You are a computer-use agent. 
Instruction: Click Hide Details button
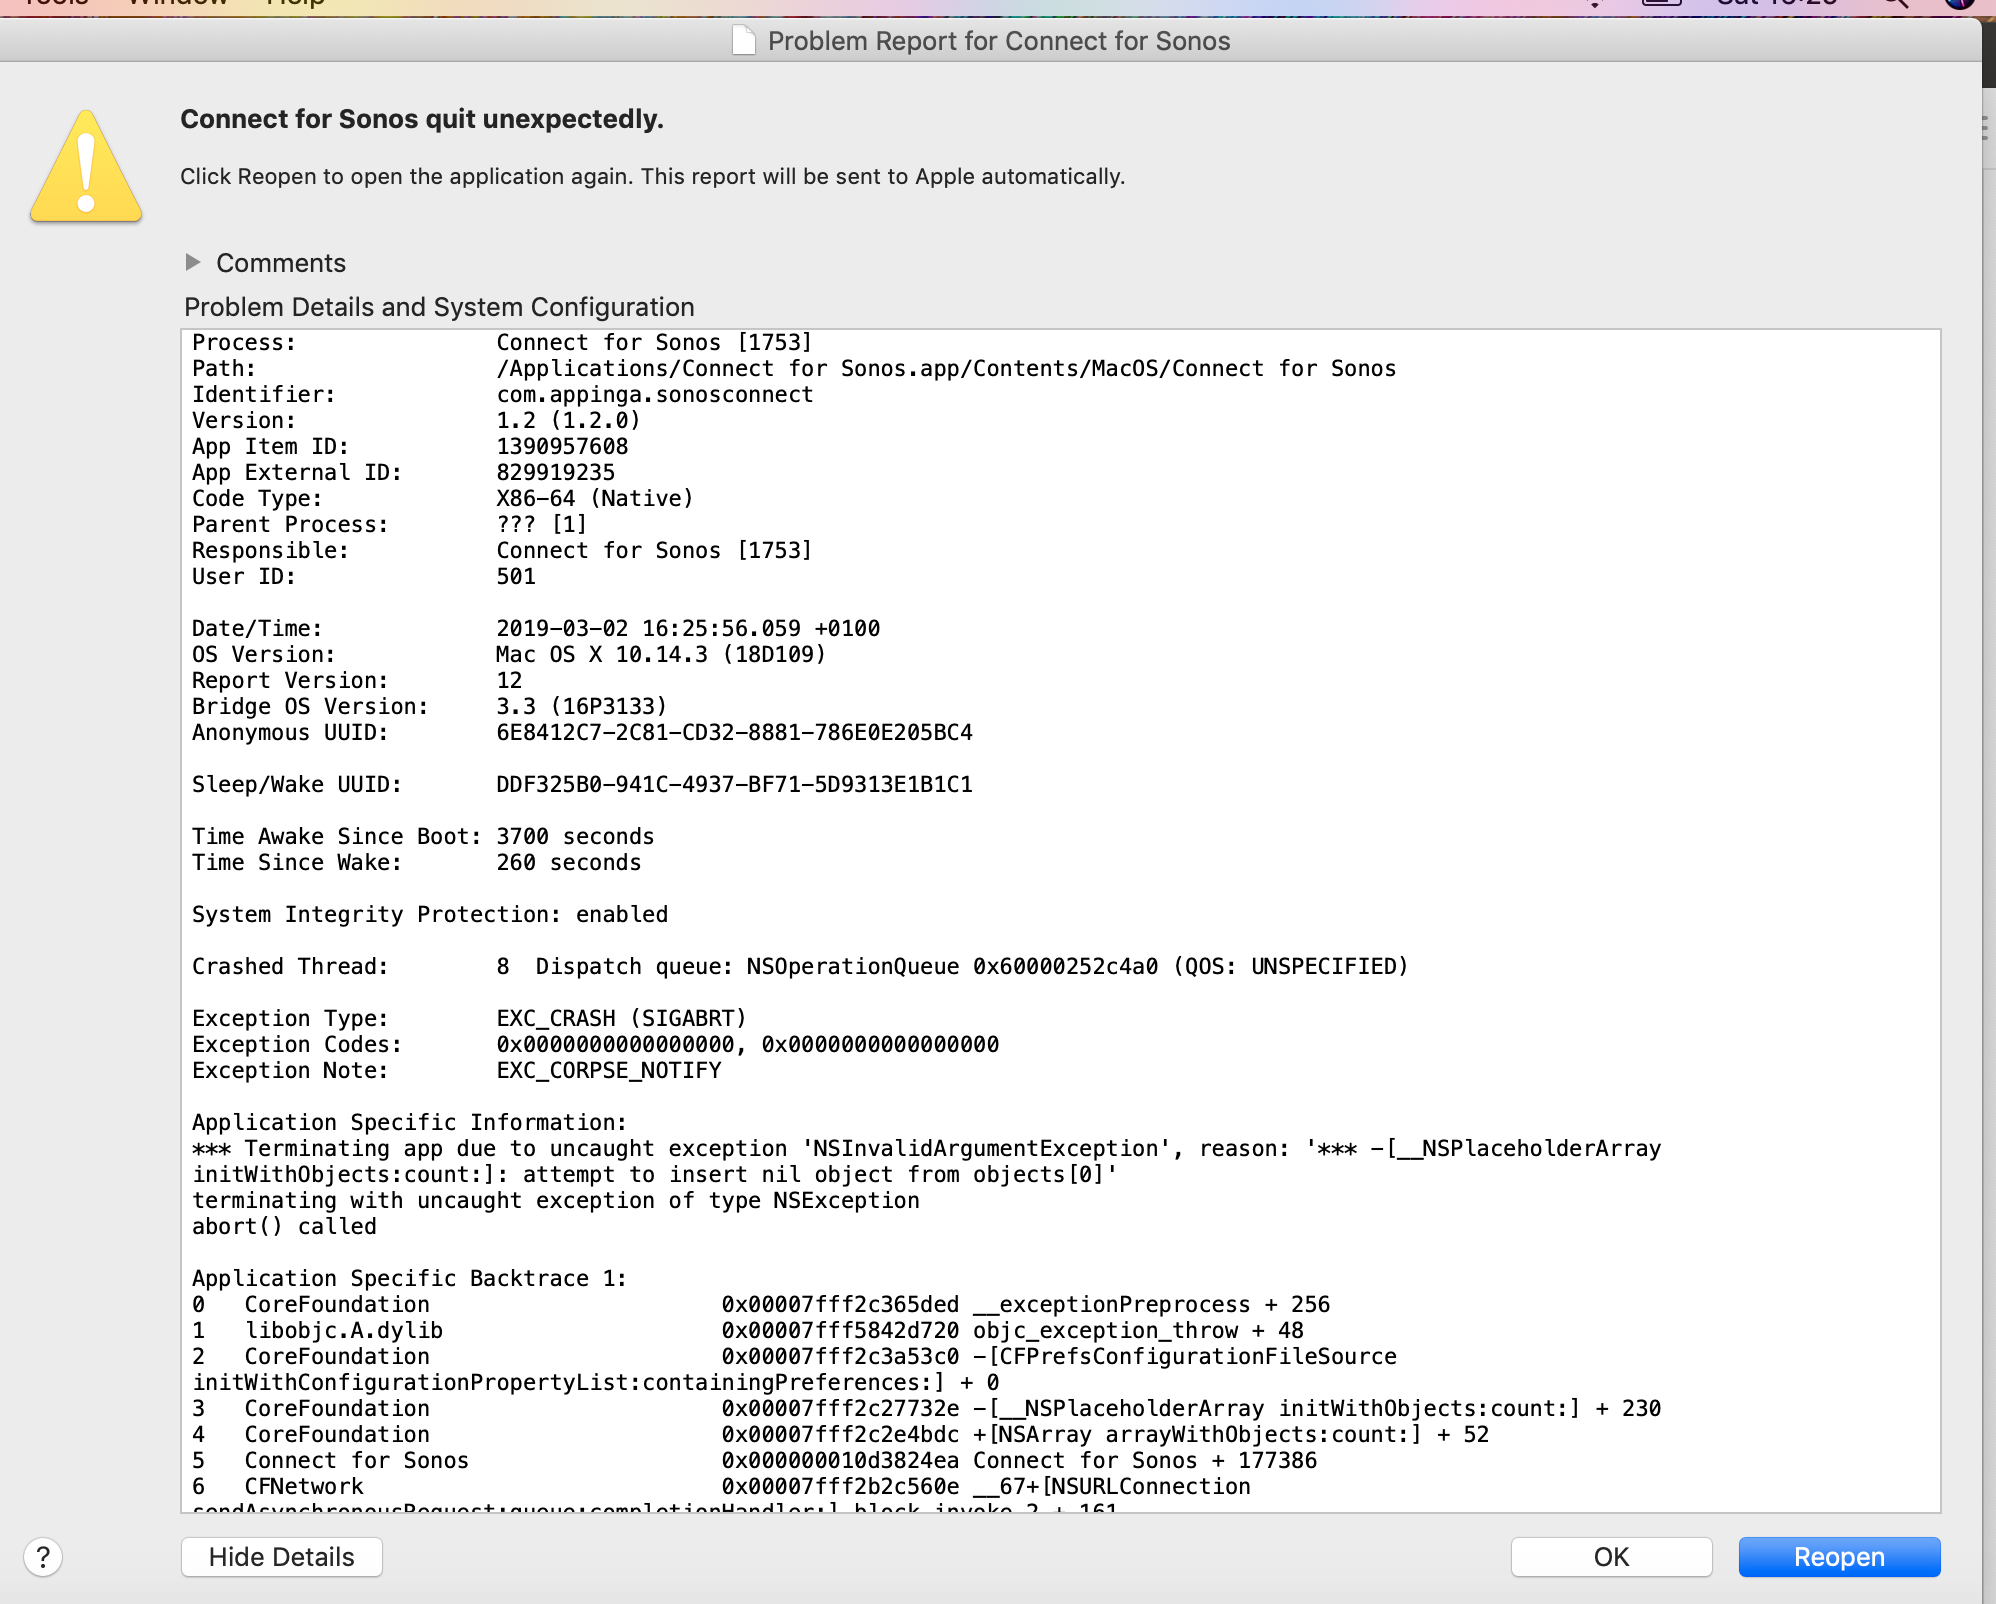click(x=282, y=1557)
